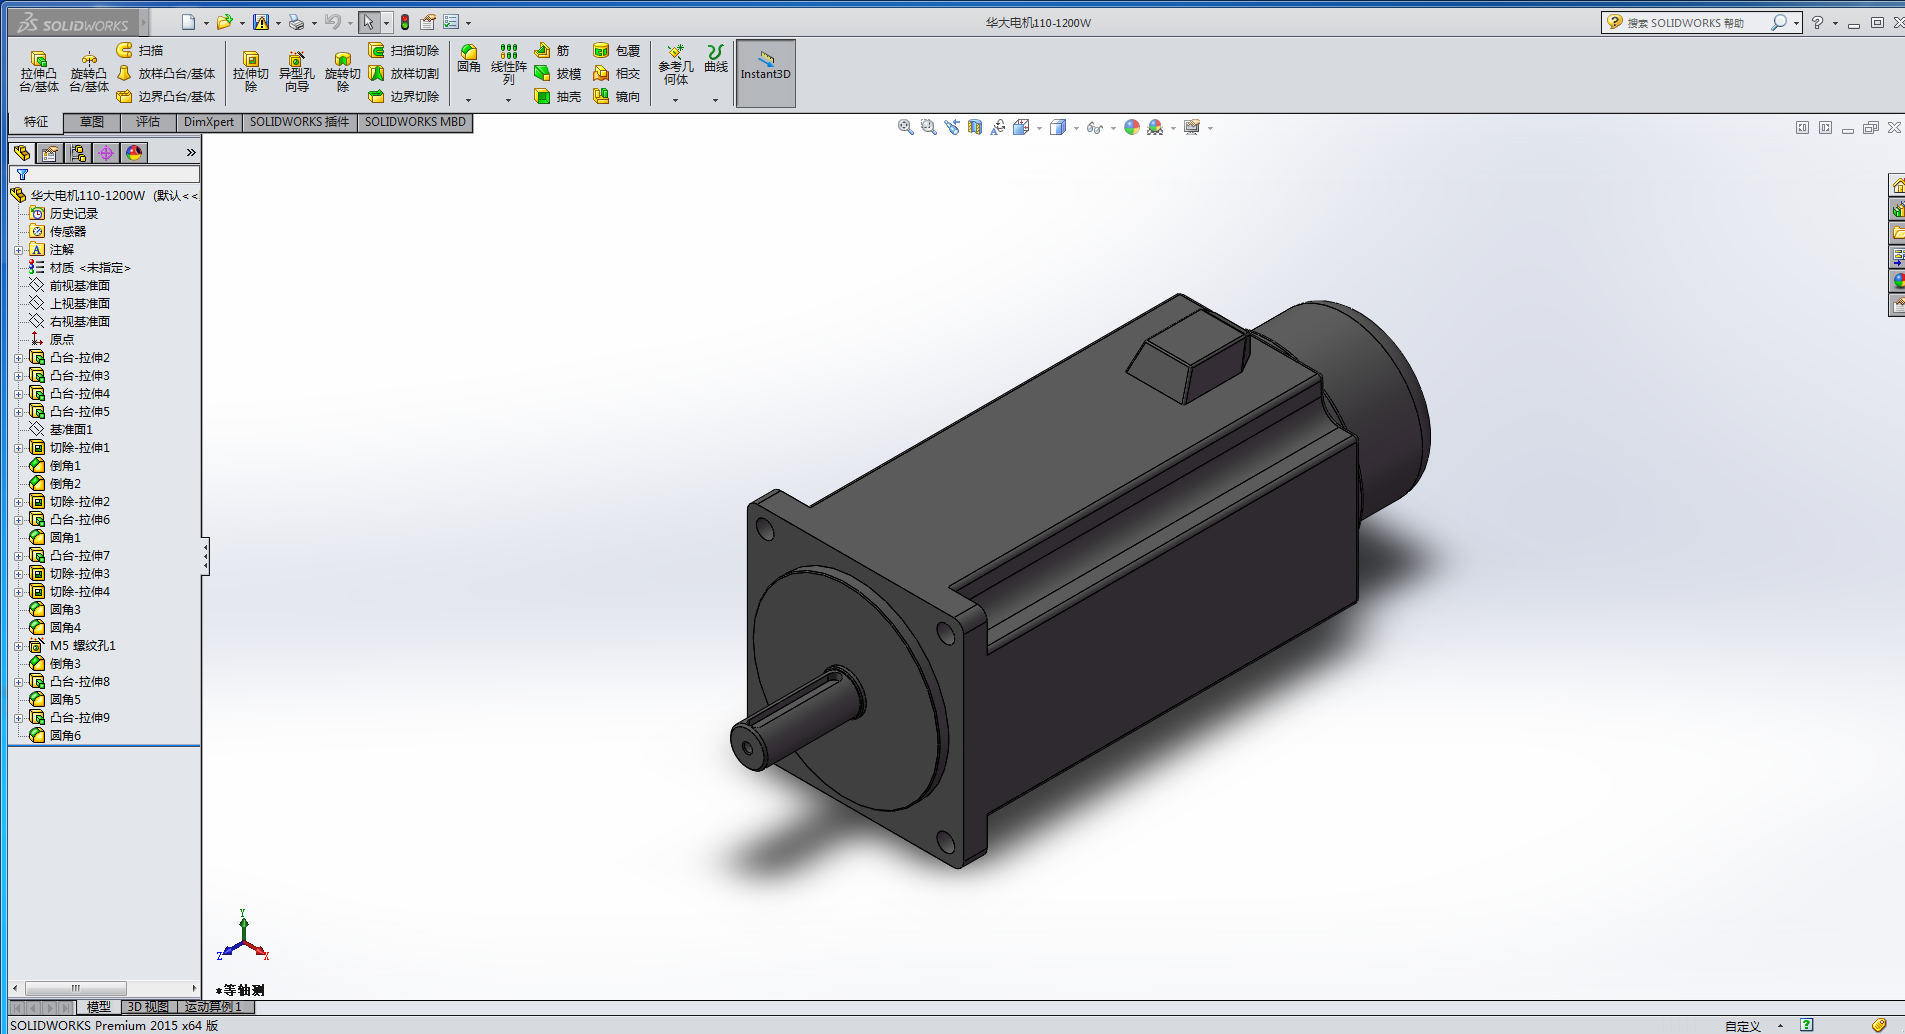Collapse the feature tree panel handle

pos(206,556)
